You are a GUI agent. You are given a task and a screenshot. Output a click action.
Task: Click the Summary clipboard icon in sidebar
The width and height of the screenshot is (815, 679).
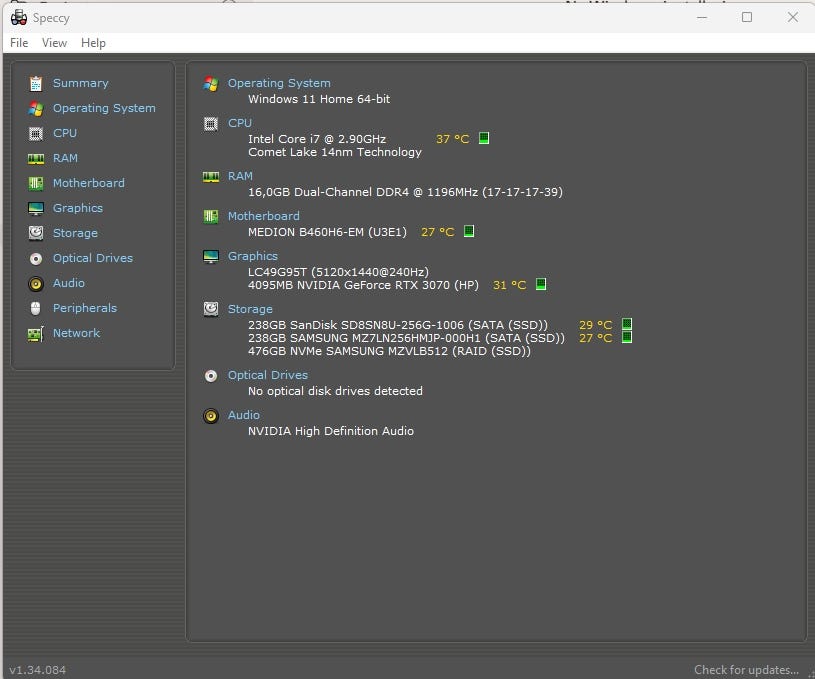click(36, 83)
